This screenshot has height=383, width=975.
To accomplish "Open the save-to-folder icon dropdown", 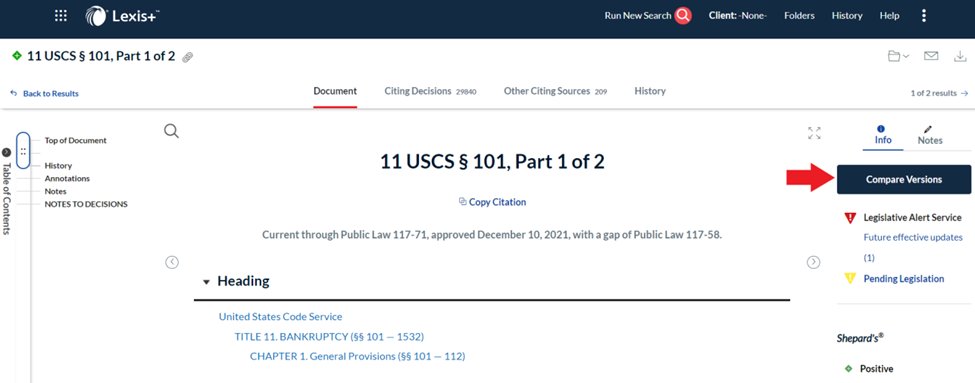I will click(898, 57).
